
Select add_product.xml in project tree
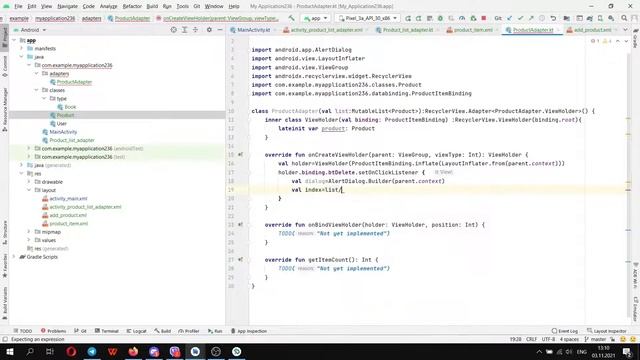coord(68,215)
